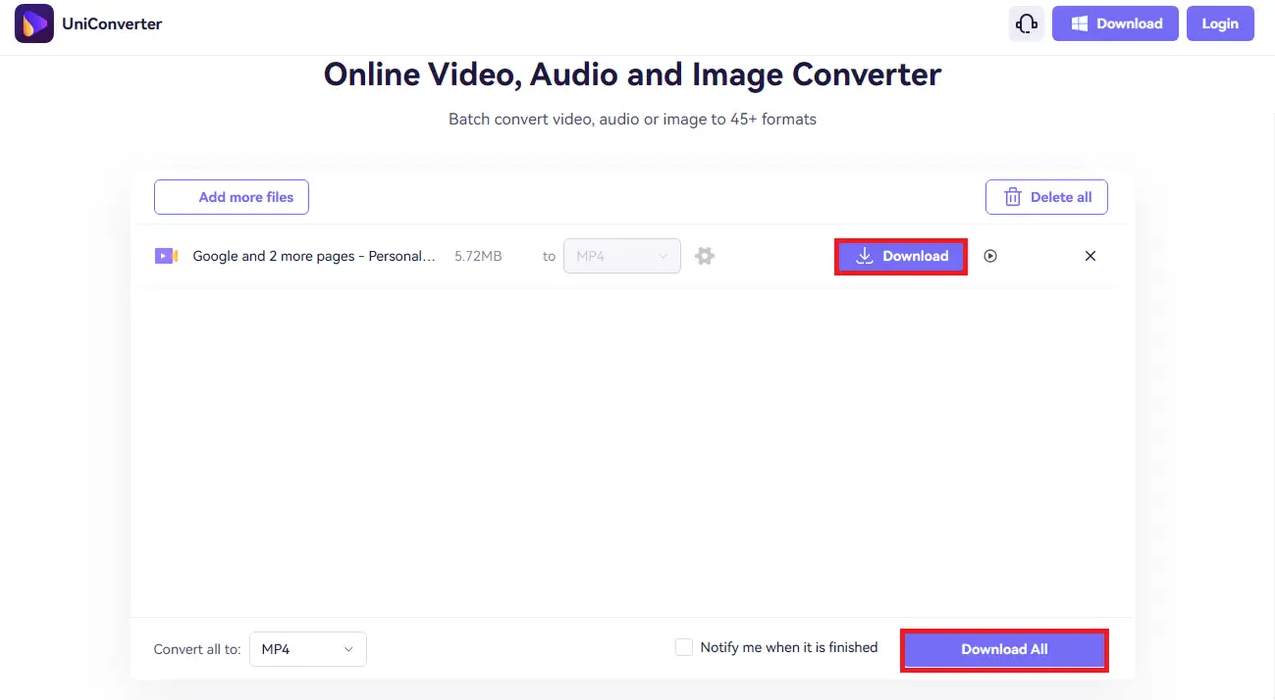Remove the file with the X icon
1275x700 pixels.
click(1090, 256)
